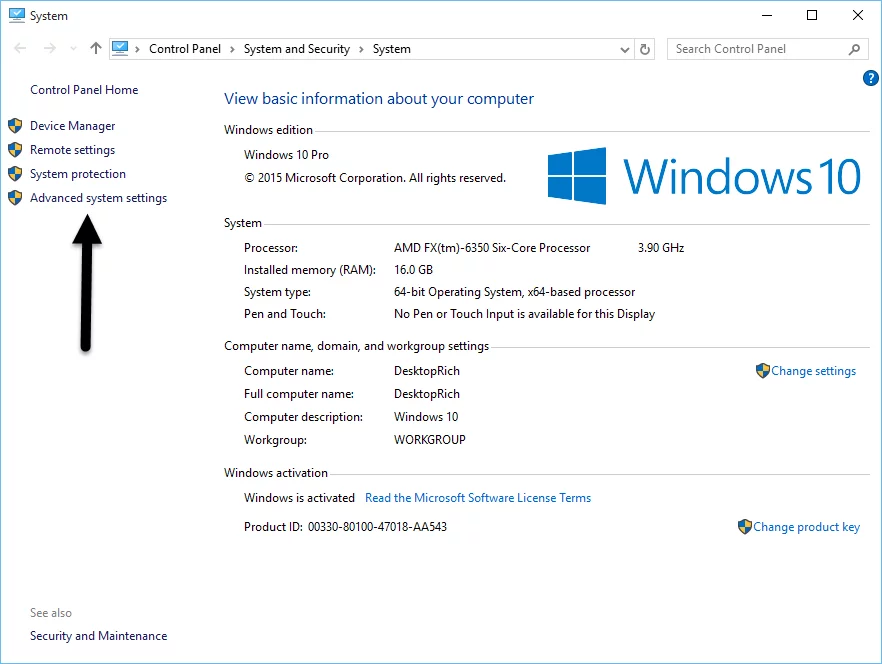Click the Change settings link
The width and height of the screenshot is (882, 664).
click(813, 371)
